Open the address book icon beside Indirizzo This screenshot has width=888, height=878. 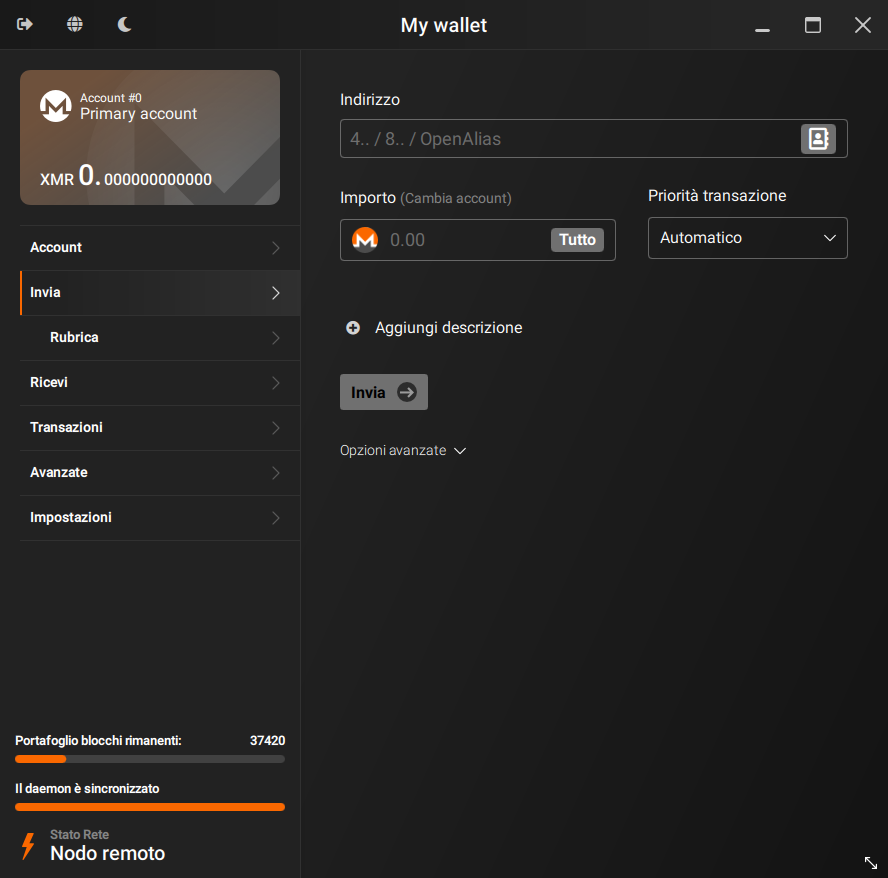(818, 138)
